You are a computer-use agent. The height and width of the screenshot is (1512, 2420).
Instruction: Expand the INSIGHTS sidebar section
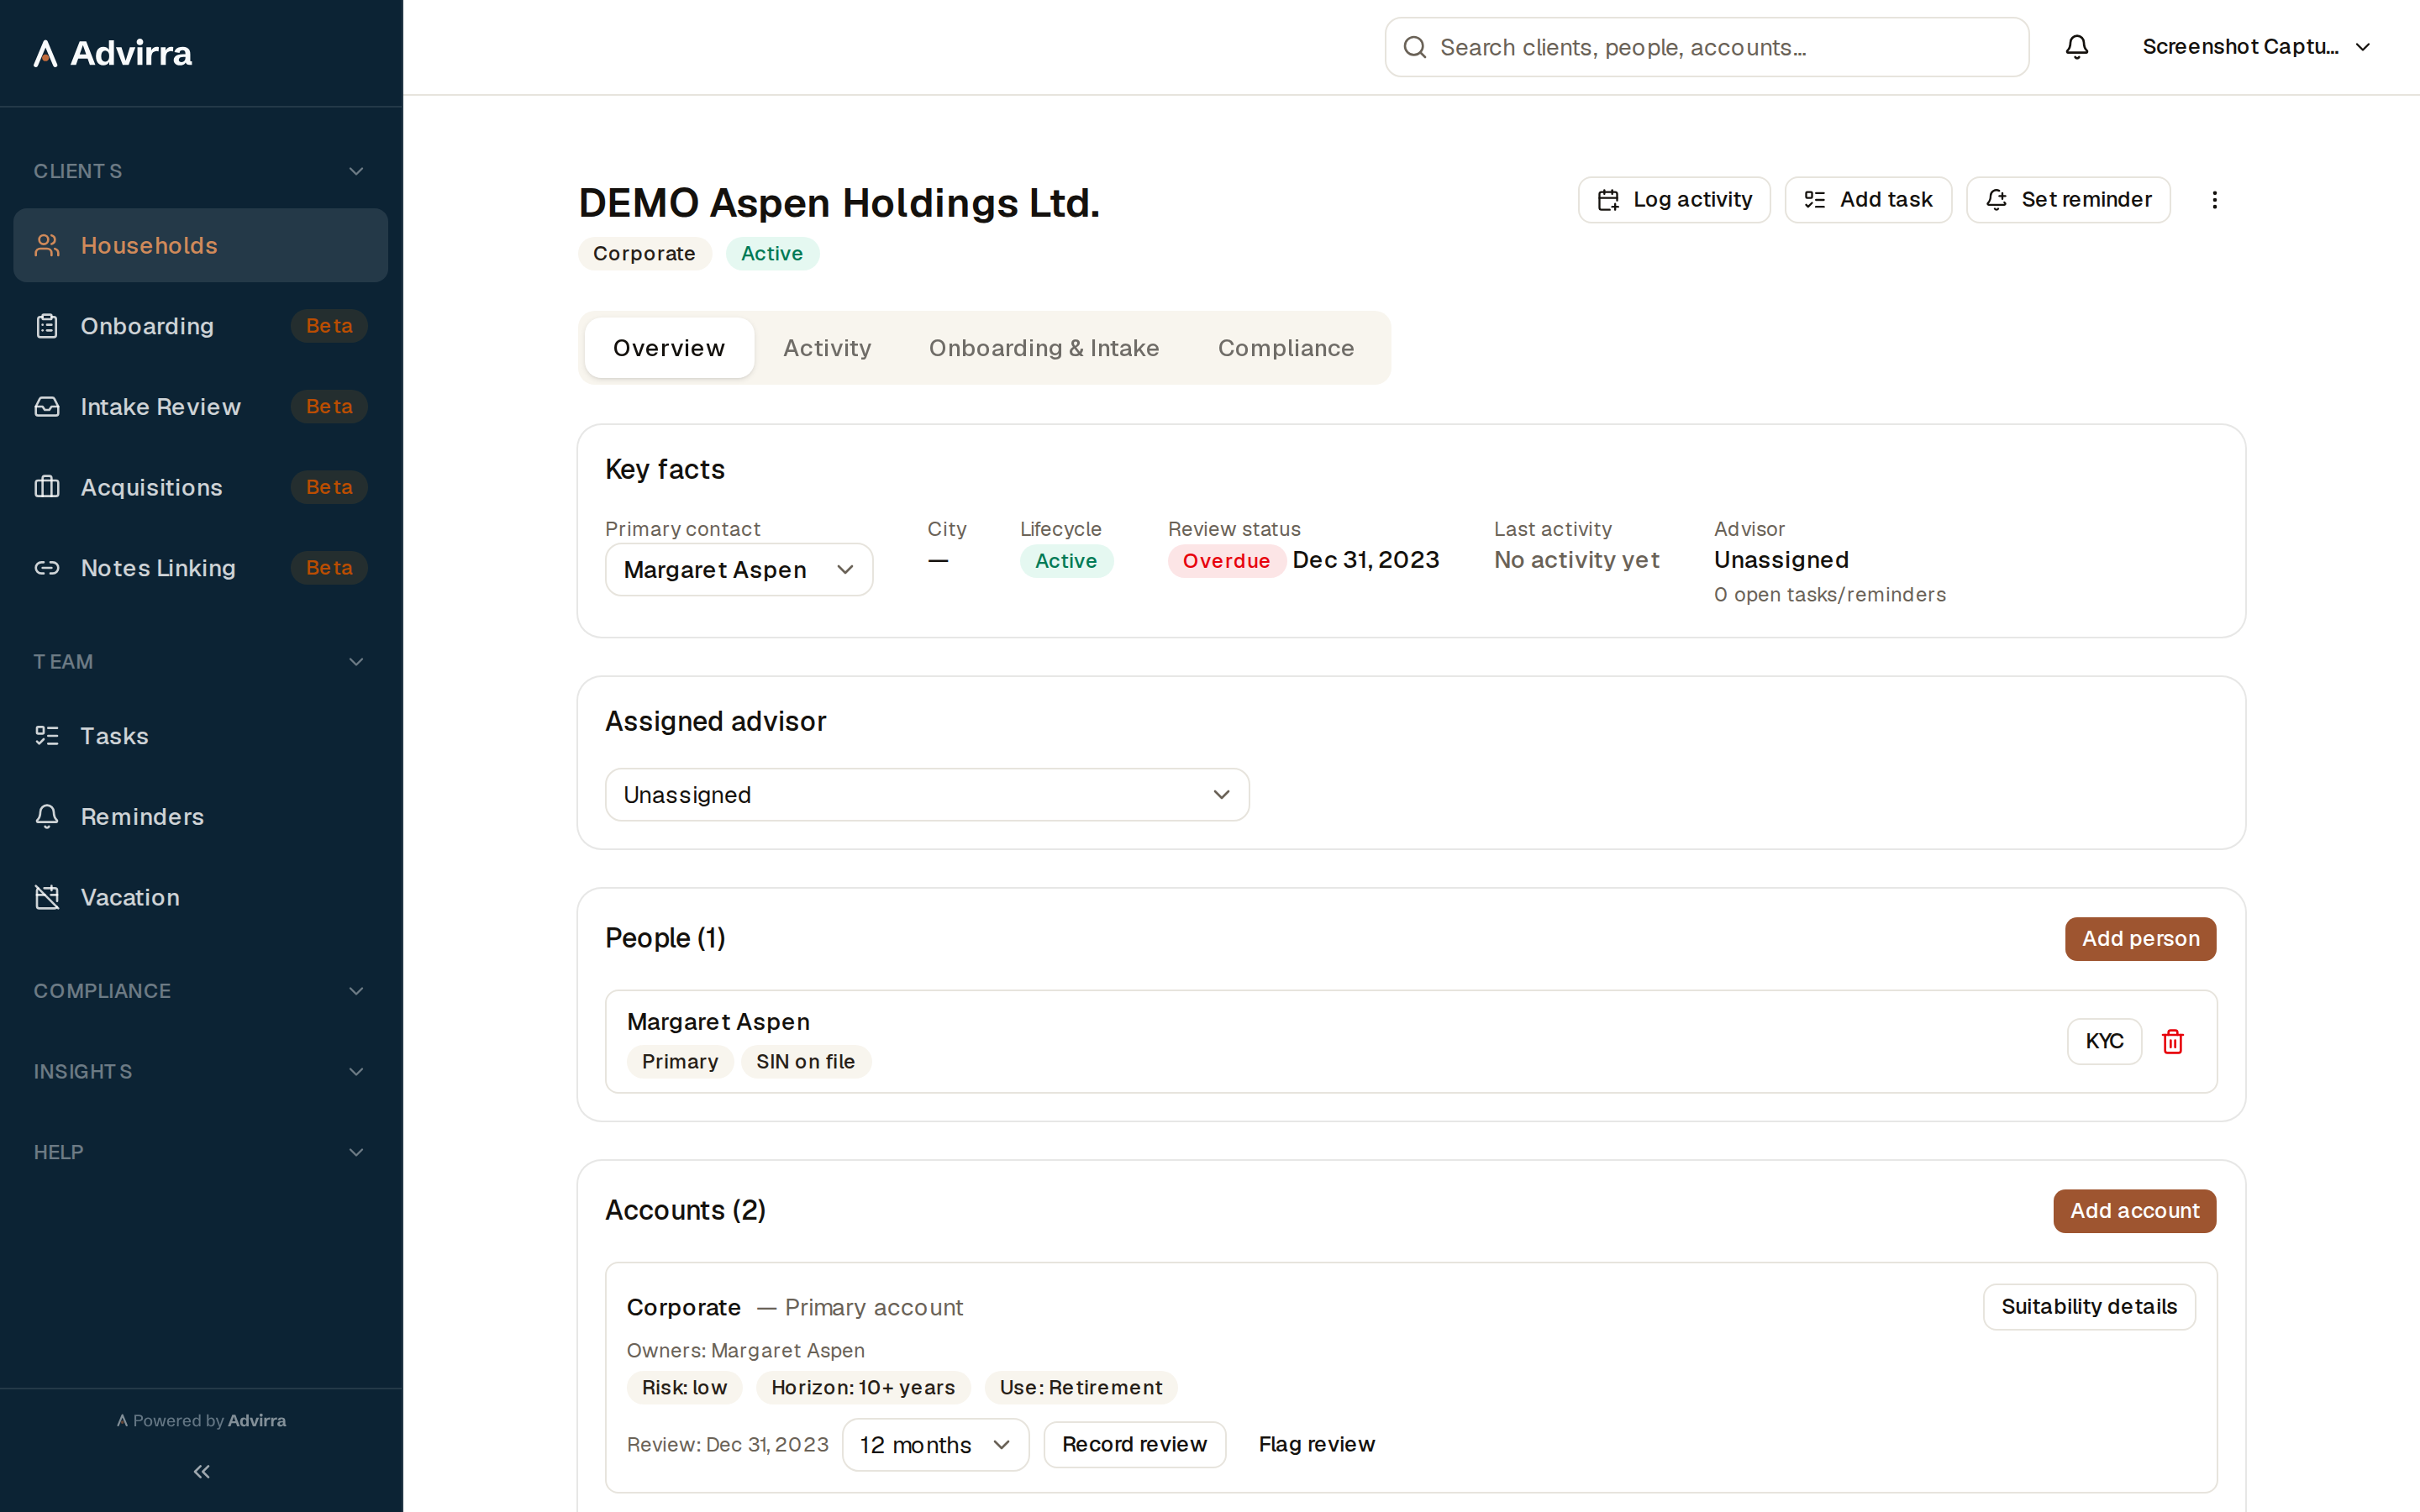pyautogui.click(x=200, y=1071)
